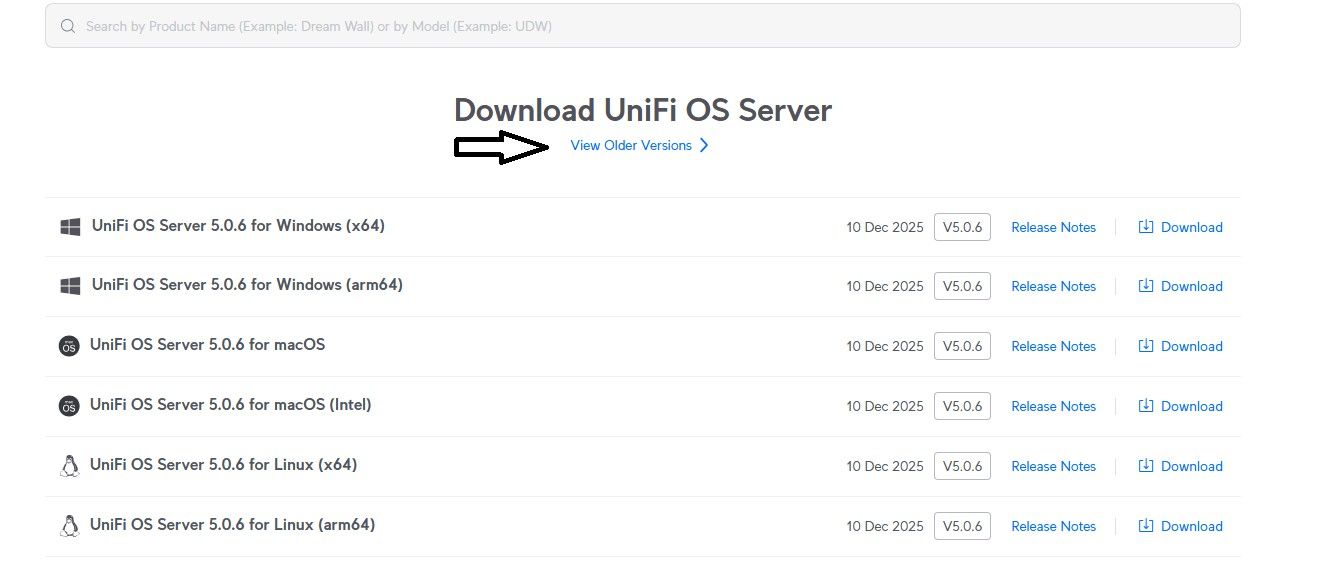Click the search magnifier icon

[68, 27]
